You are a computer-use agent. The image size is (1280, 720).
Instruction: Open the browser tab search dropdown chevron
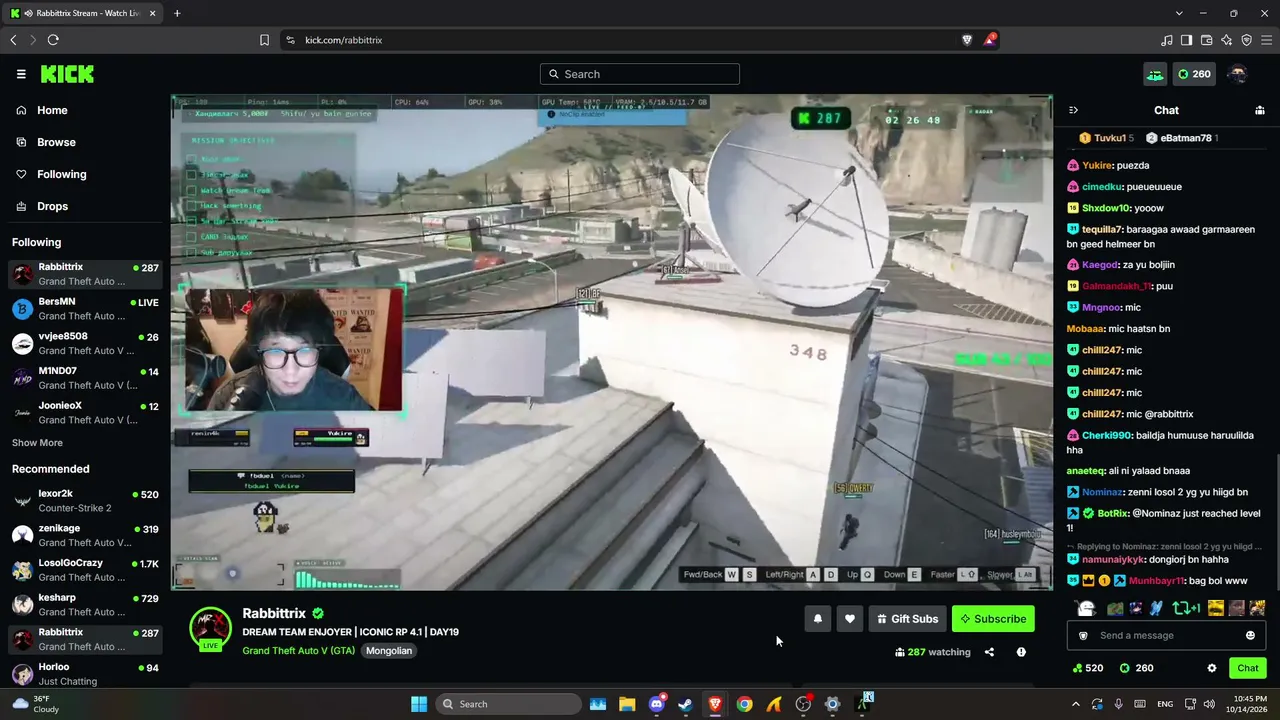pyautogui.click(x=1179, y=13)
